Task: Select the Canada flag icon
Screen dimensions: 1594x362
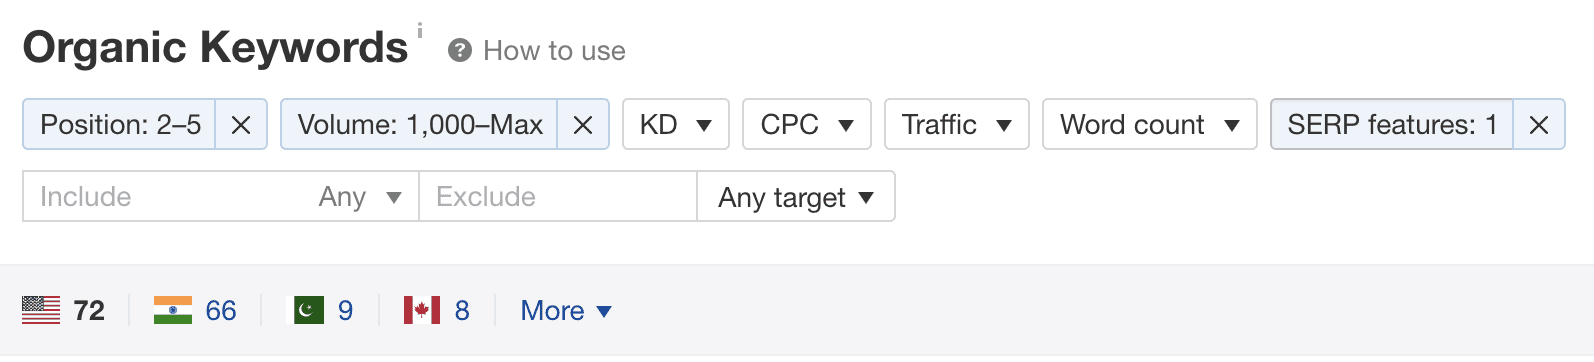Action: [x=421, y=310]
